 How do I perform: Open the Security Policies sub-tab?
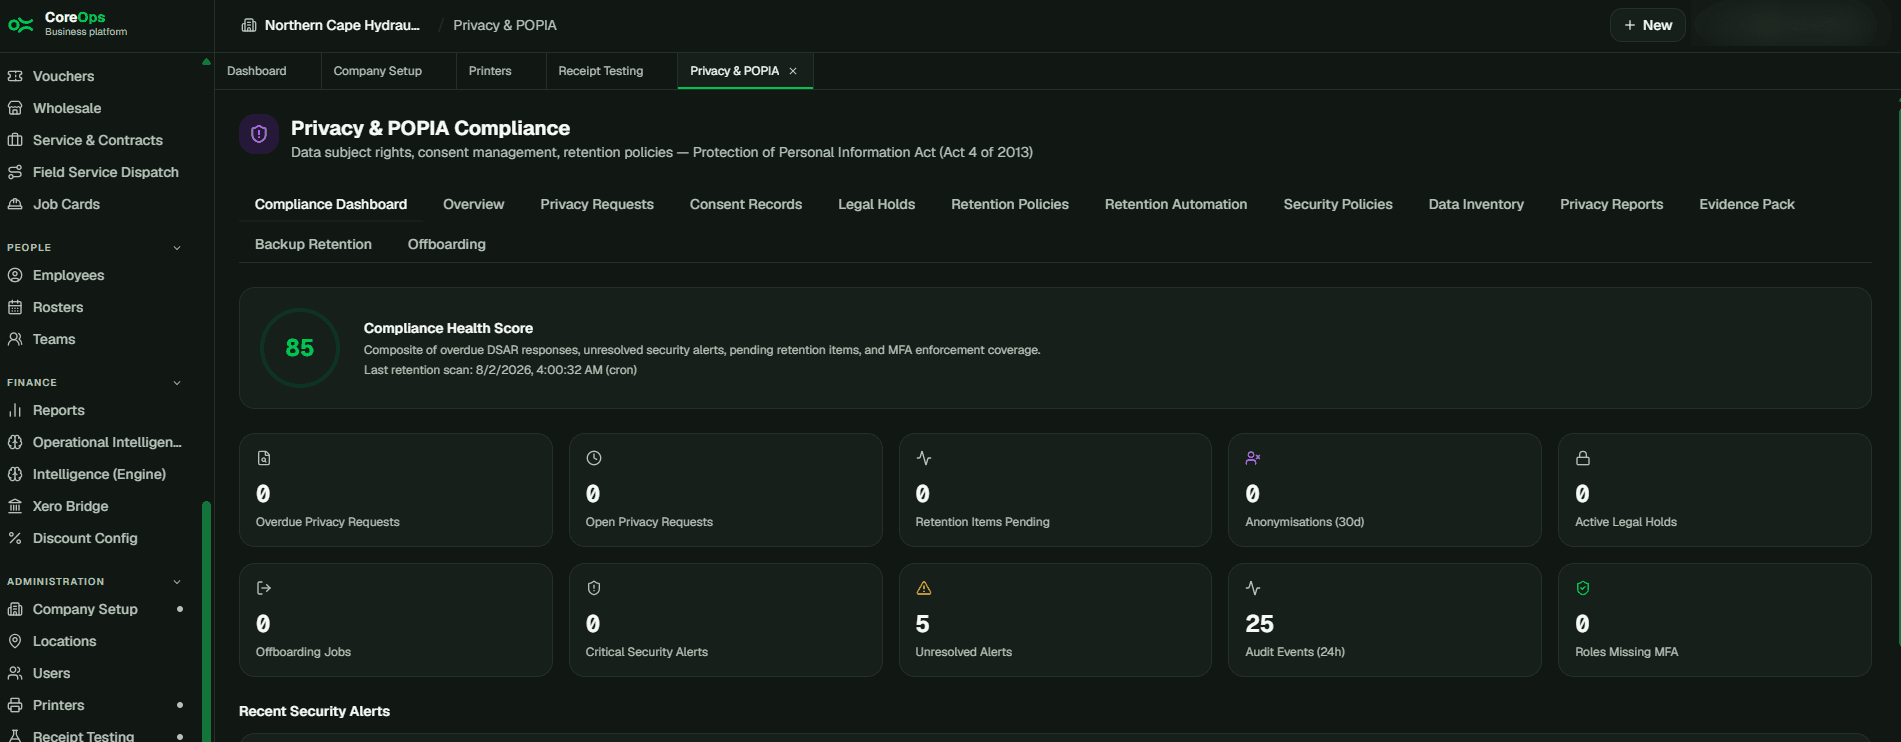[x=1338, y=204]
